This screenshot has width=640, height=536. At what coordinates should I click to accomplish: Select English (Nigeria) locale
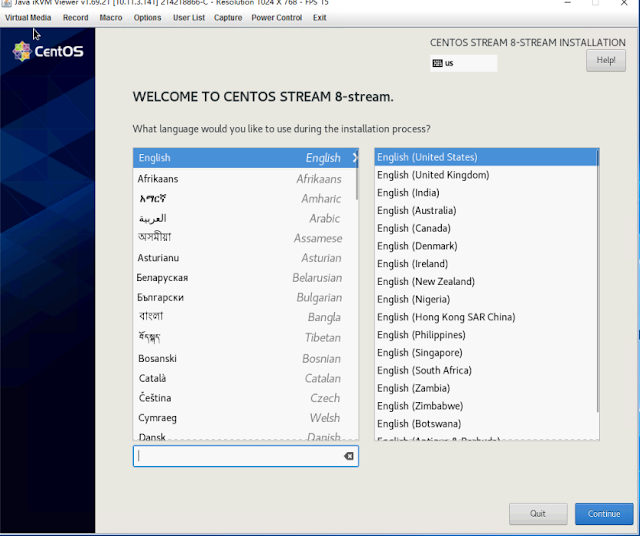tap(486, 299)
